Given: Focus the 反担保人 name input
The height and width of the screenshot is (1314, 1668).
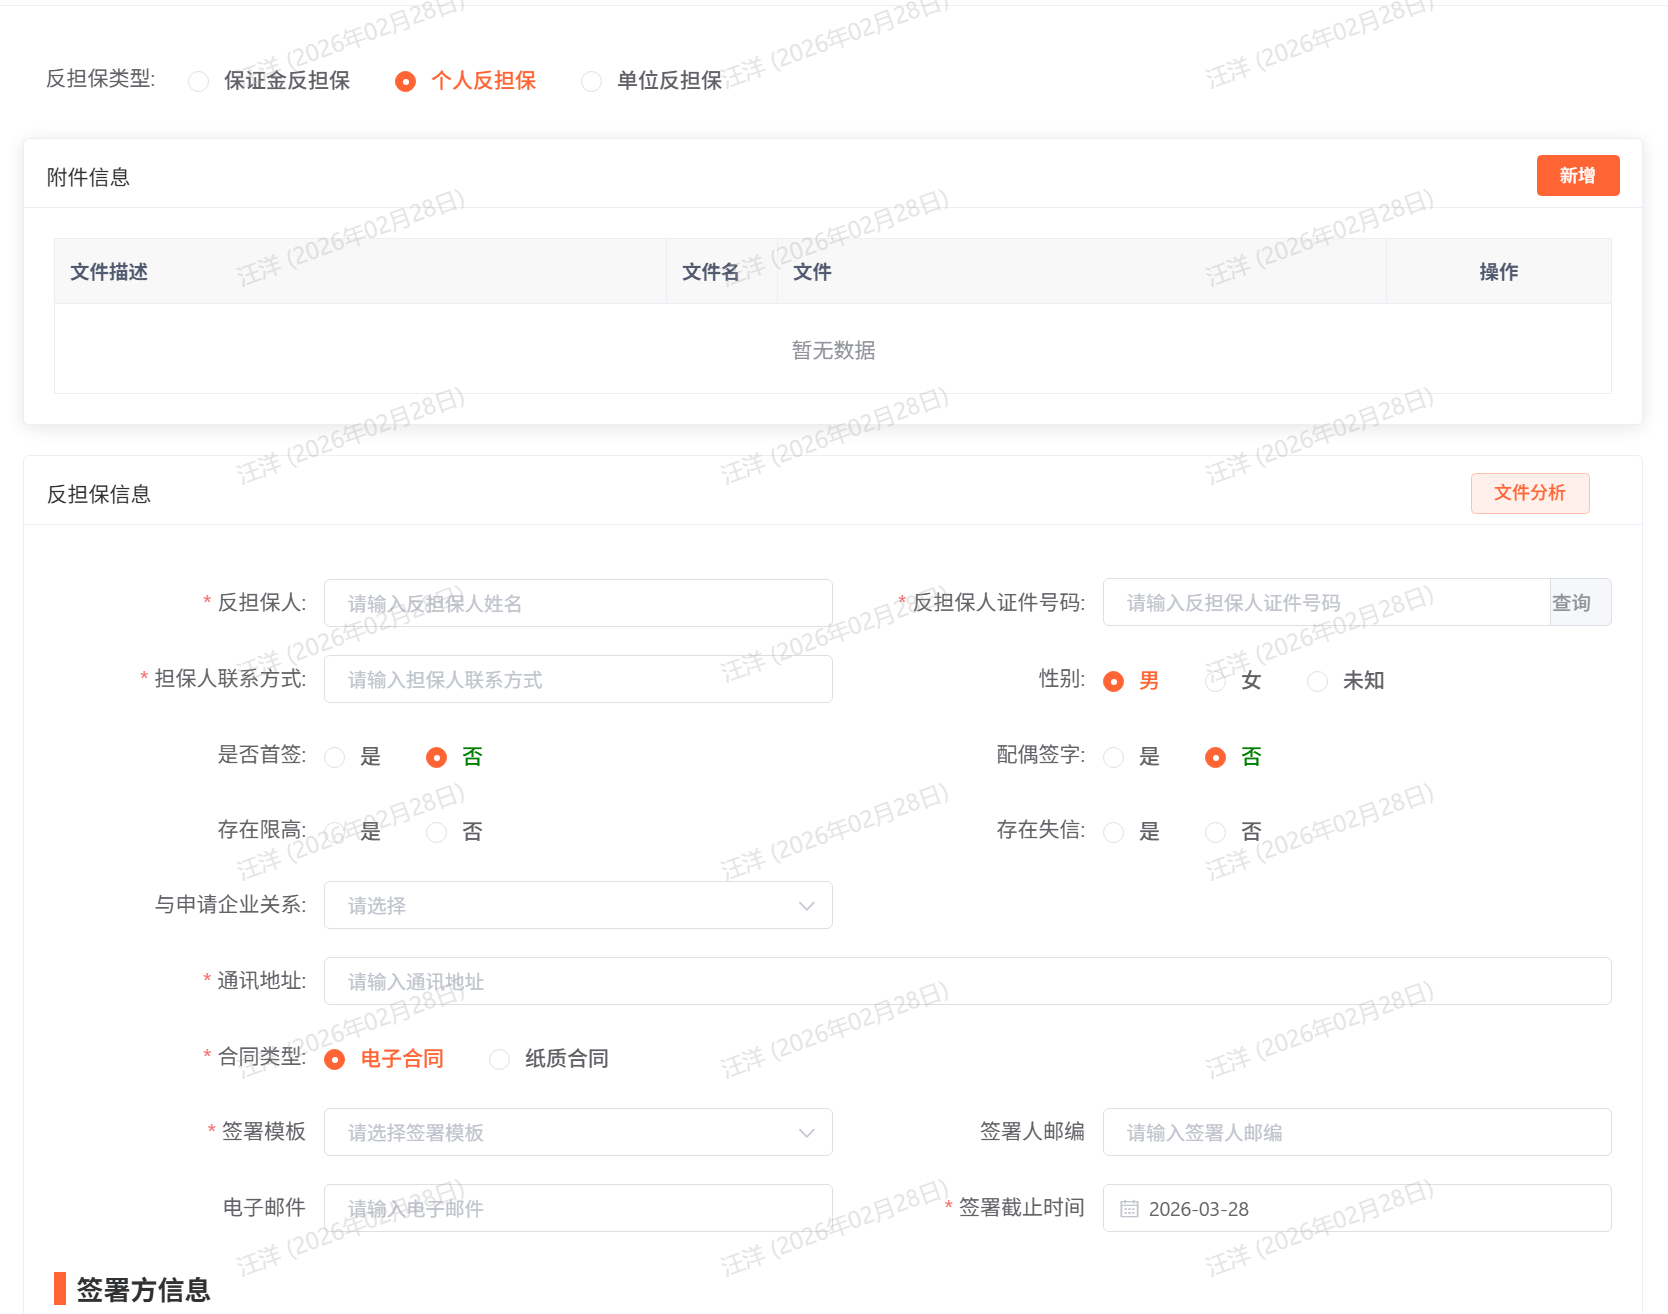Looking at the screenshot, I should point(578,603).
